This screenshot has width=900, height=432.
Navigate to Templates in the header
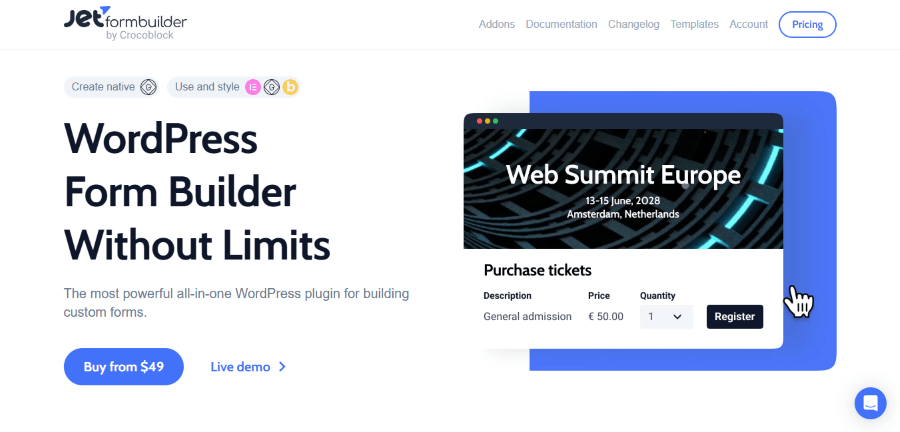point(694,24)
